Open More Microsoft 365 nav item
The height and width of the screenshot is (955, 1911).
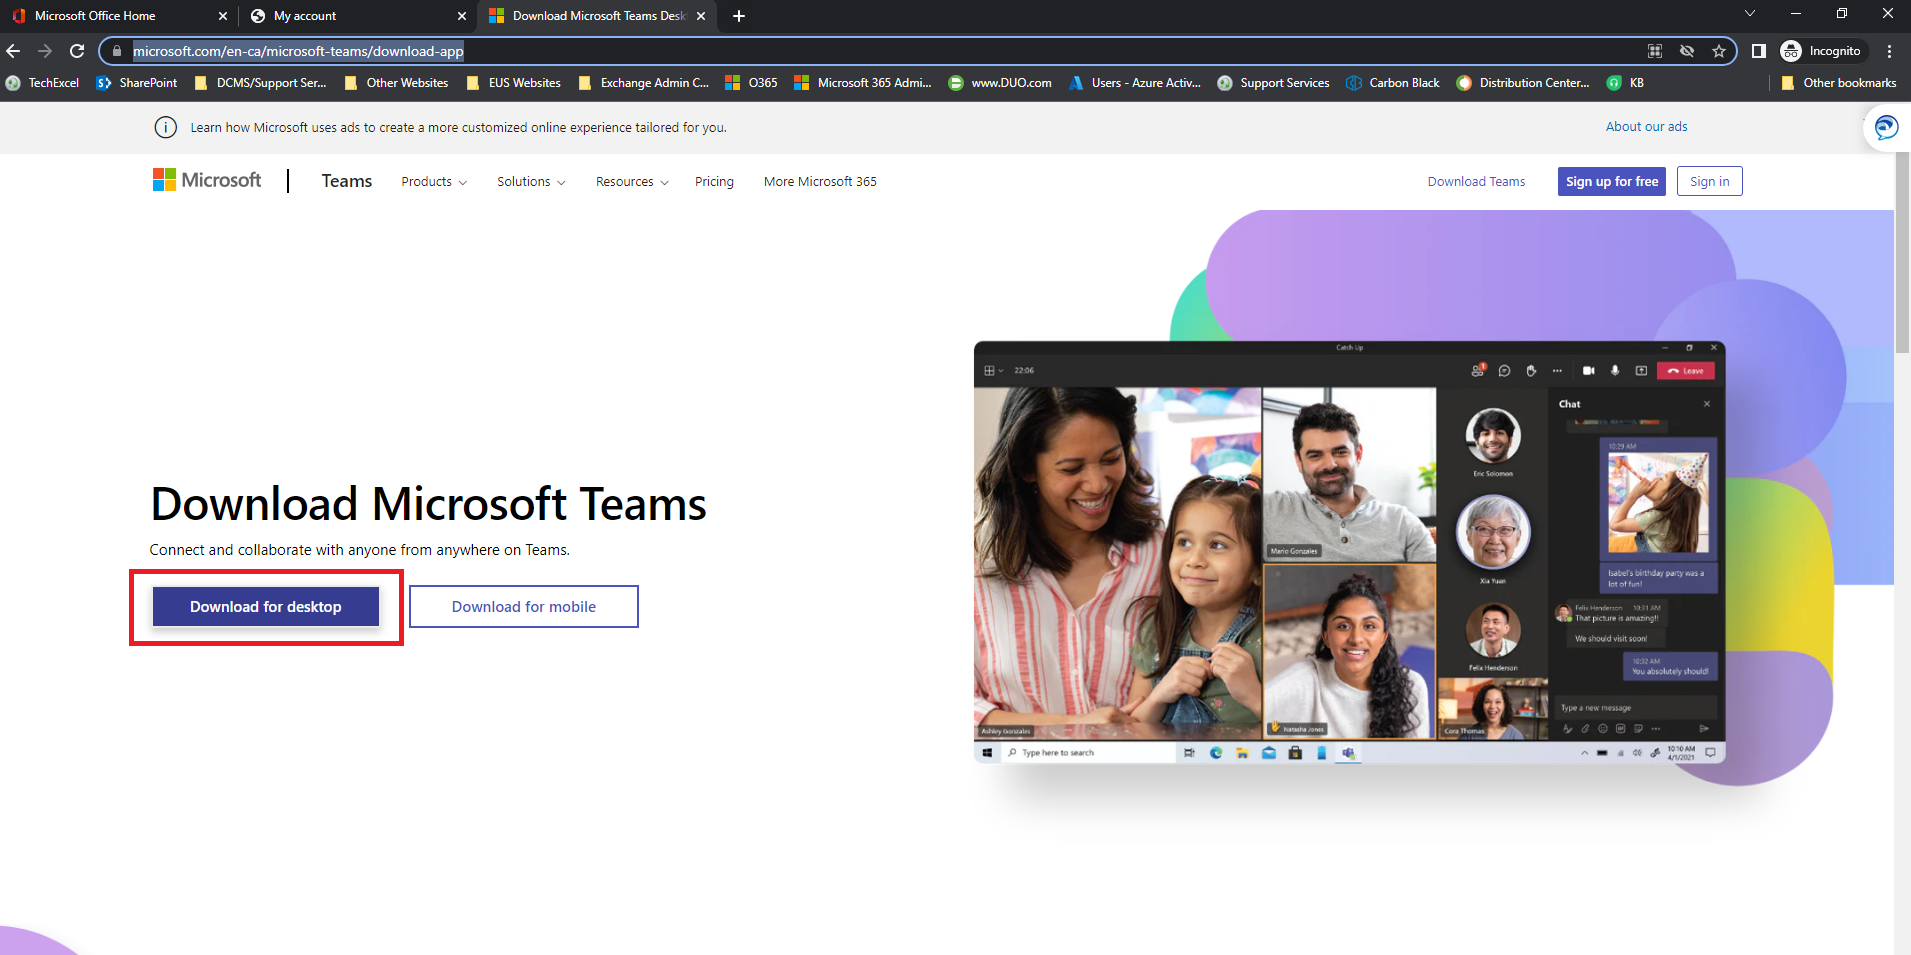coord(820,182)
